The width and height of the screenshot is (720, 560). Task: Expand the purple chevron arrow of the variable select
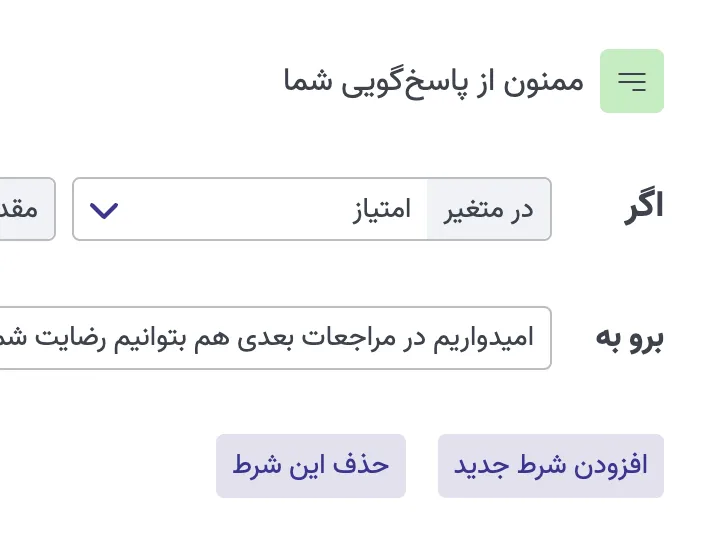click(104, 210)
